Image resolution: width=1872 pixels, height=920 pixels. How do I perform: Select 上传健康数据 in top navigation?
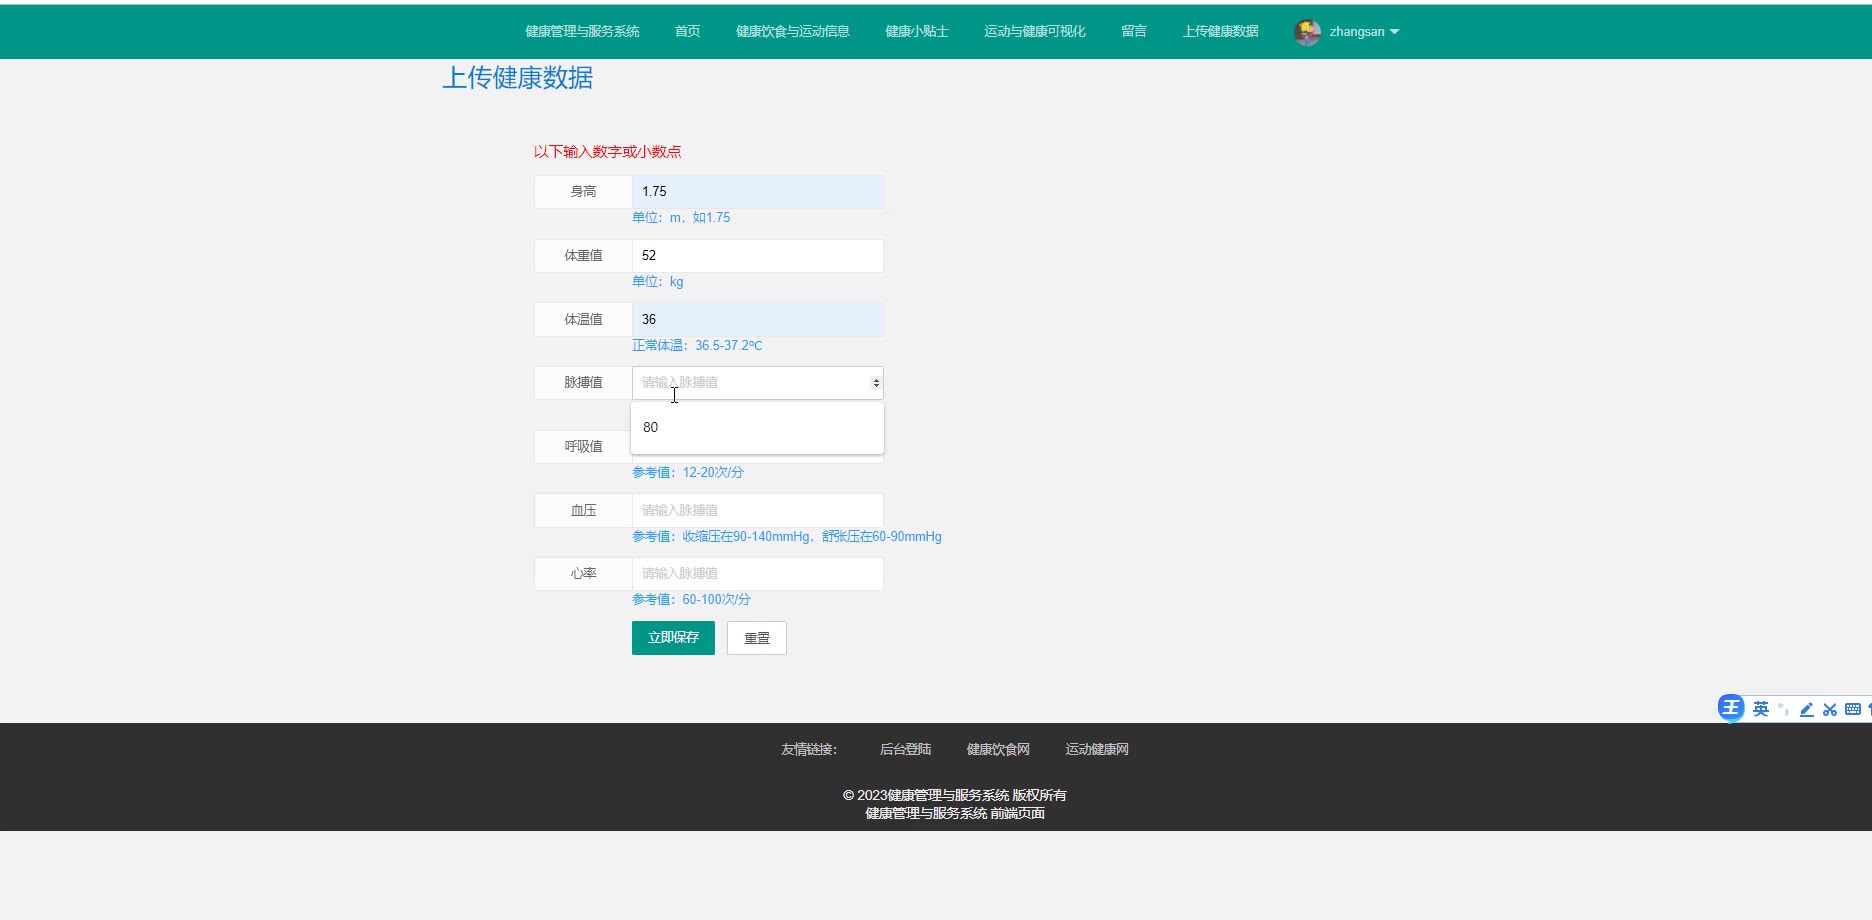click(x=1221, y=32)
